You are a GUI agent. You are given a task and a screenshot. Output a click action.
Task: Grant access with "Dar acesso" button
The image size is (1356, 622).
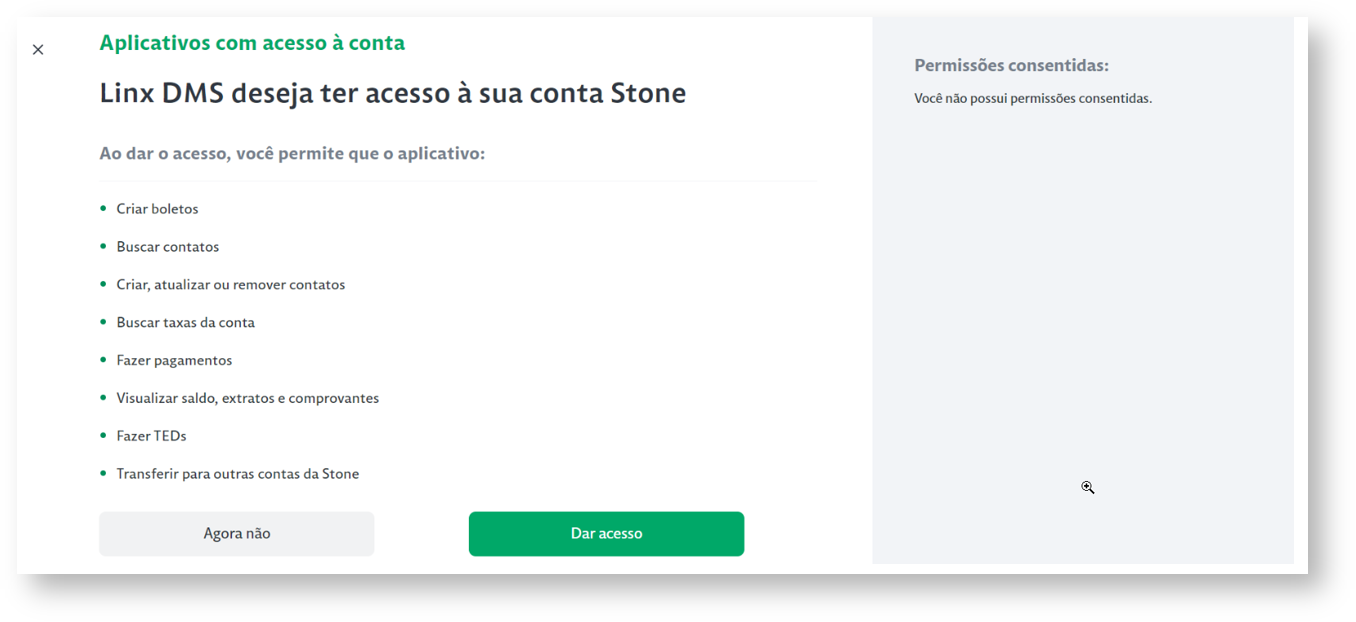[x=606, y=534]
